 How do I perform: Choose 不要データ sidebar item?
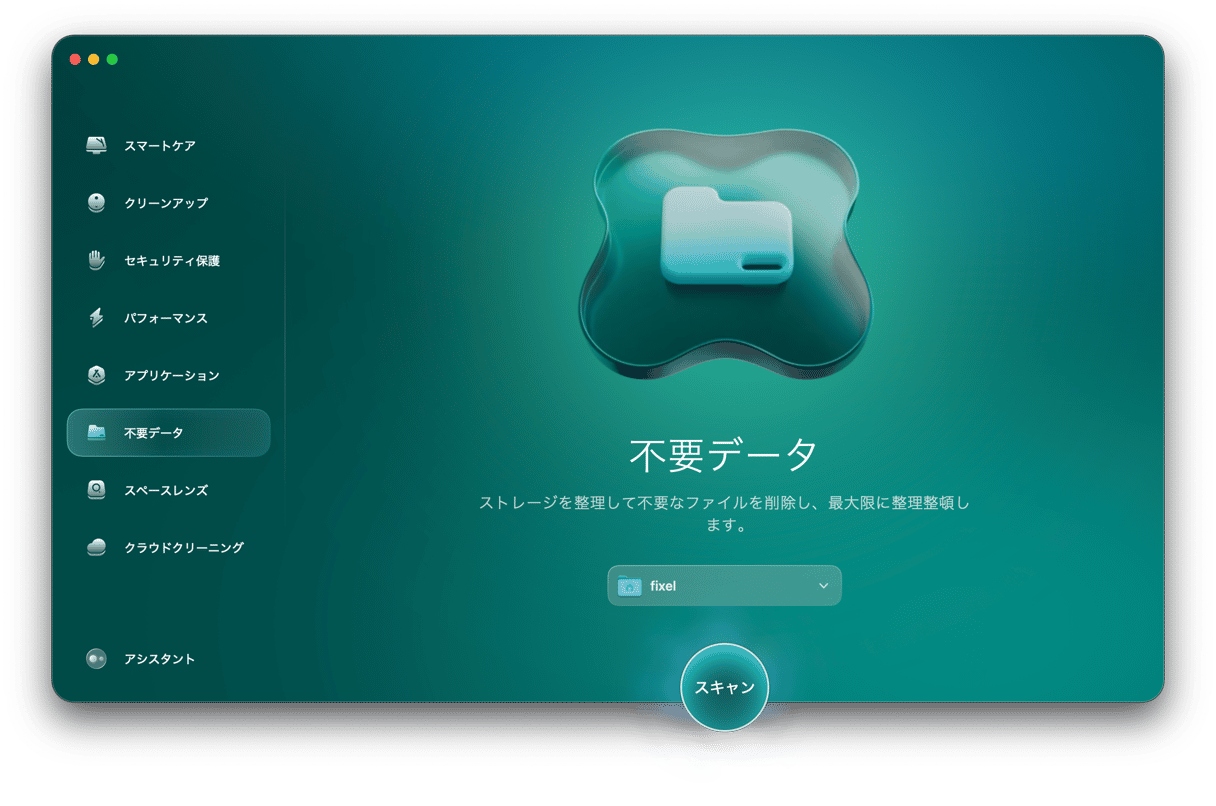click(x=168, y=433)
